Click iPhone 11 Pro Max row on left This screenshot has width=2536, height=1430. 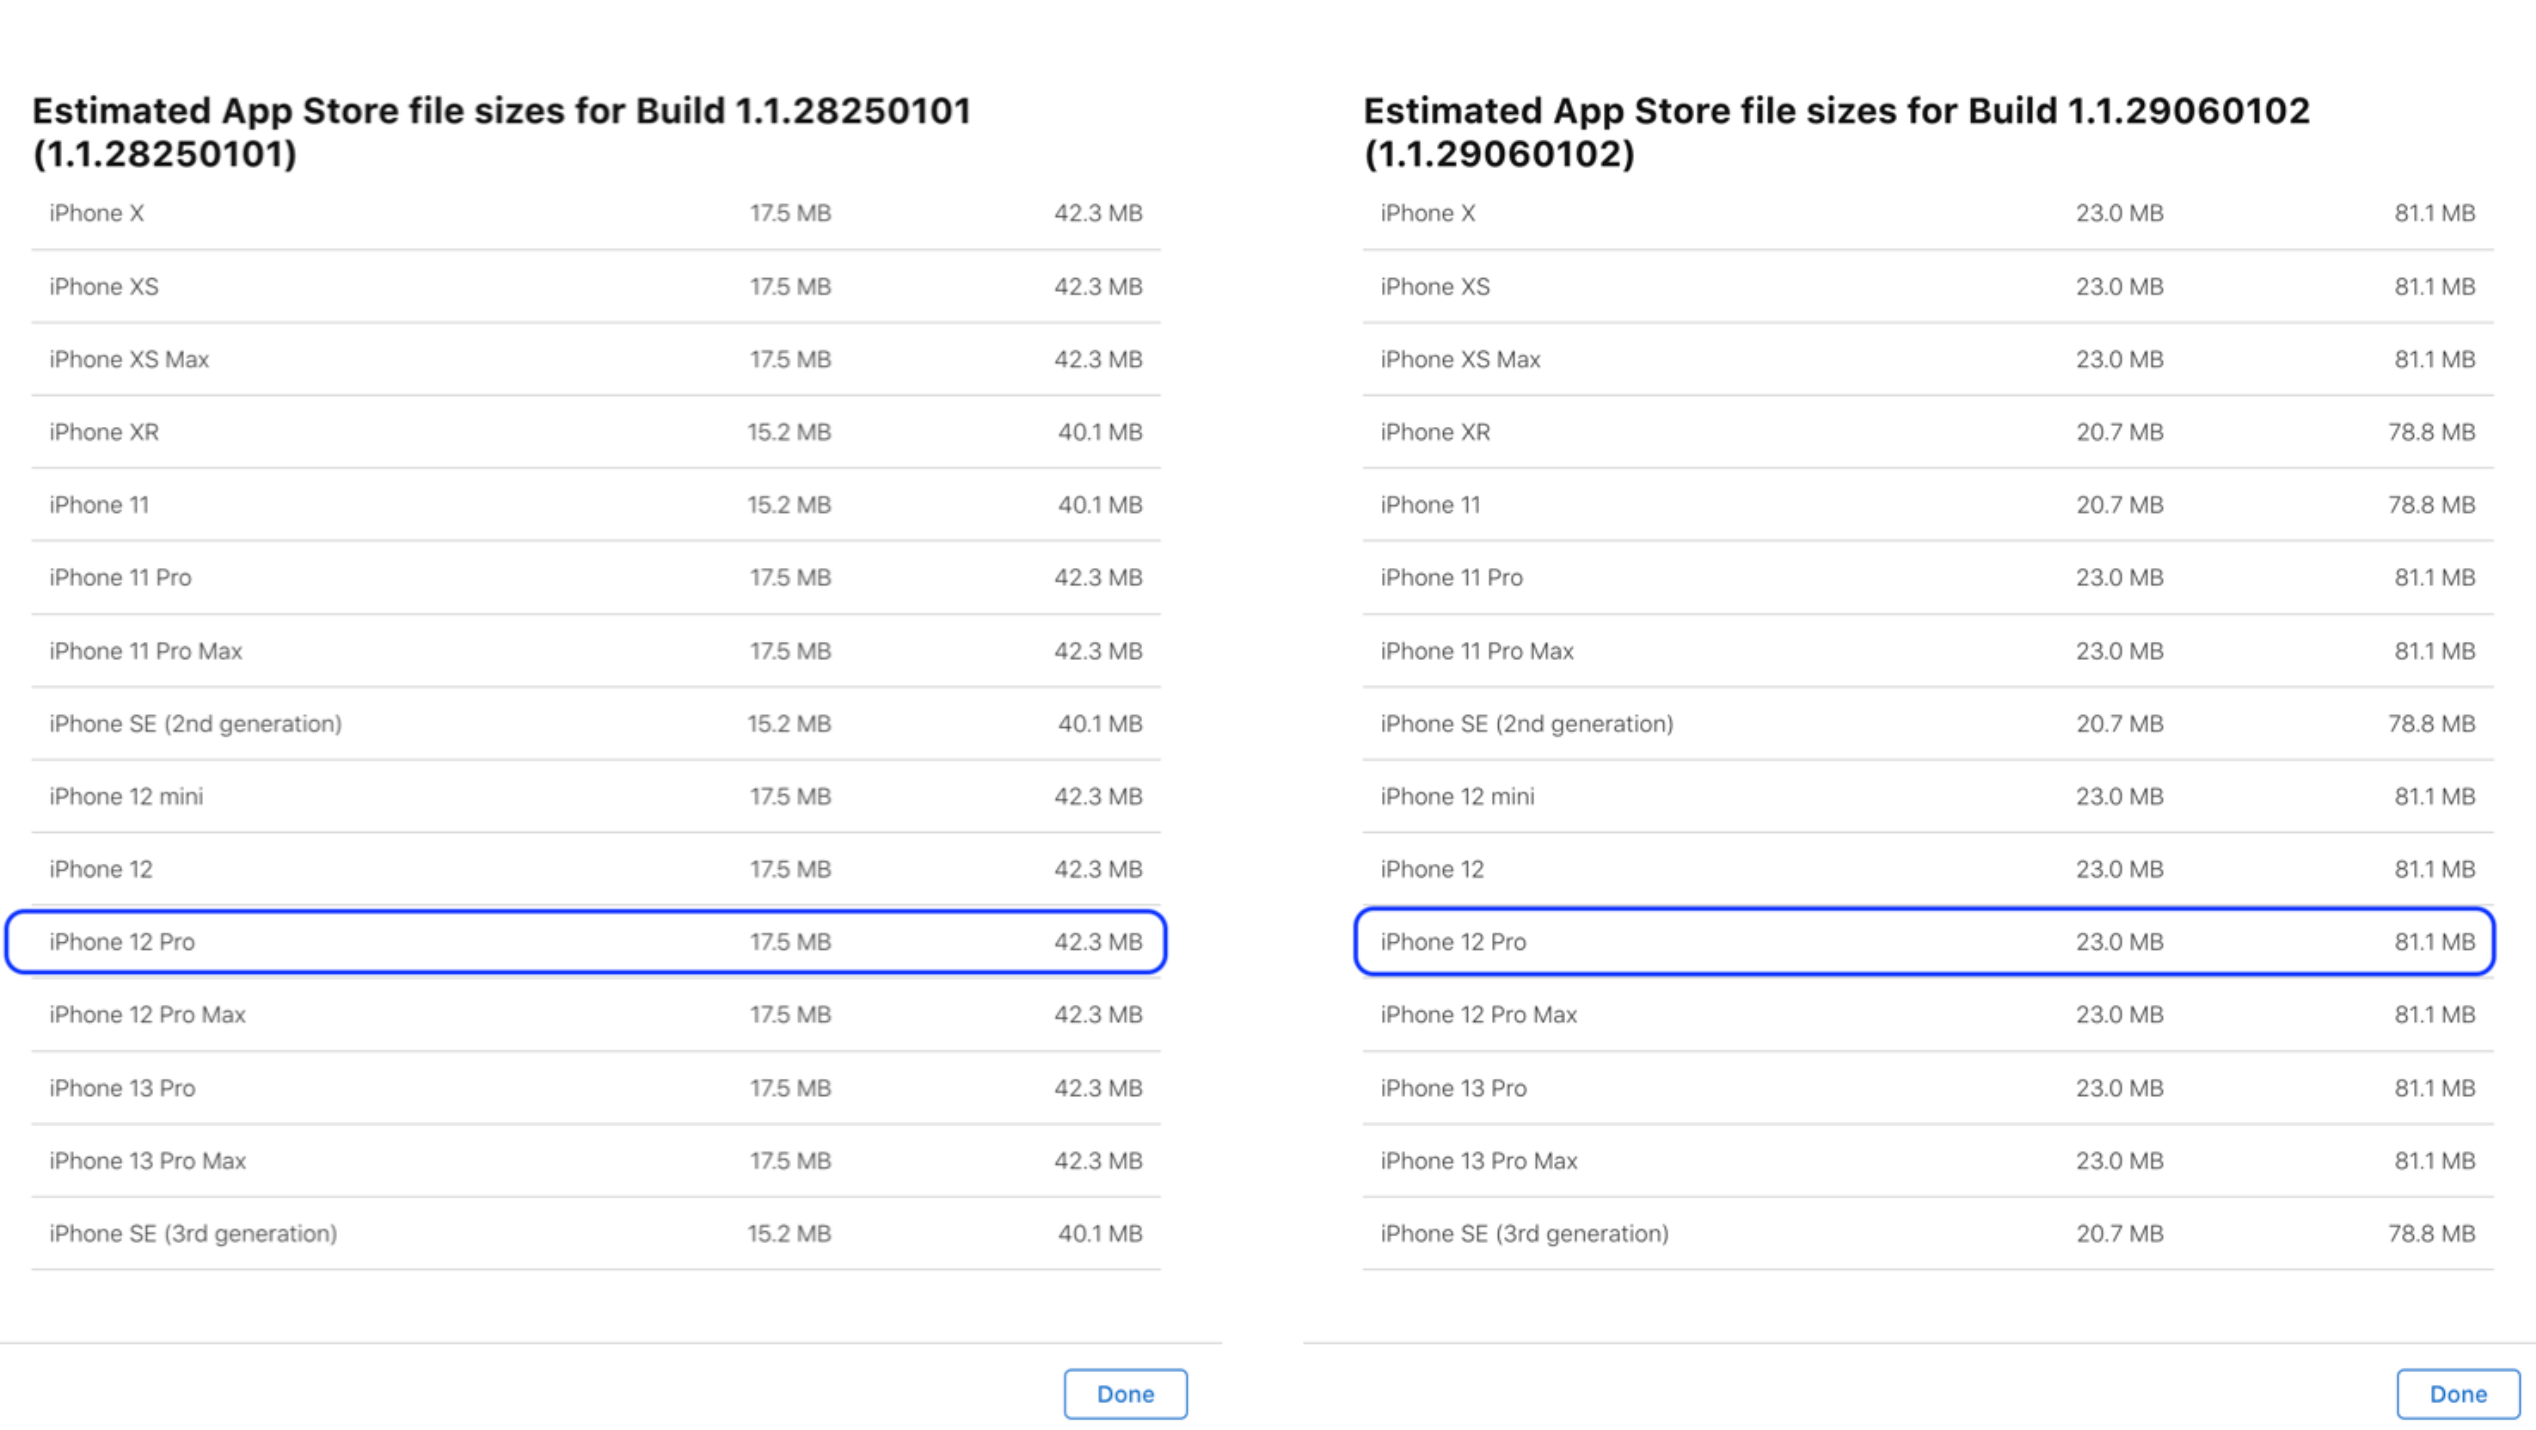(x=596, y=651)
